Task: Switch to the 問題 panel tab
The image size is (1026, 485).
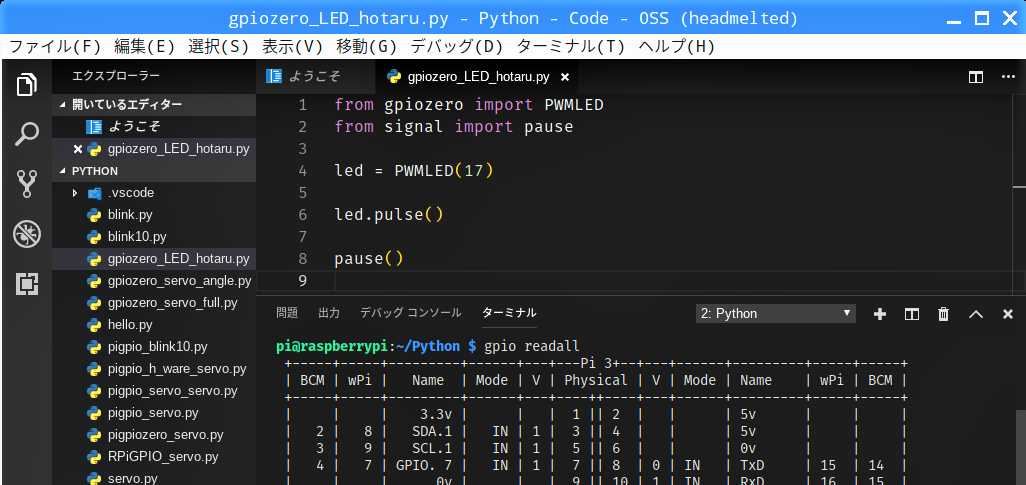Action: point(287,313)
